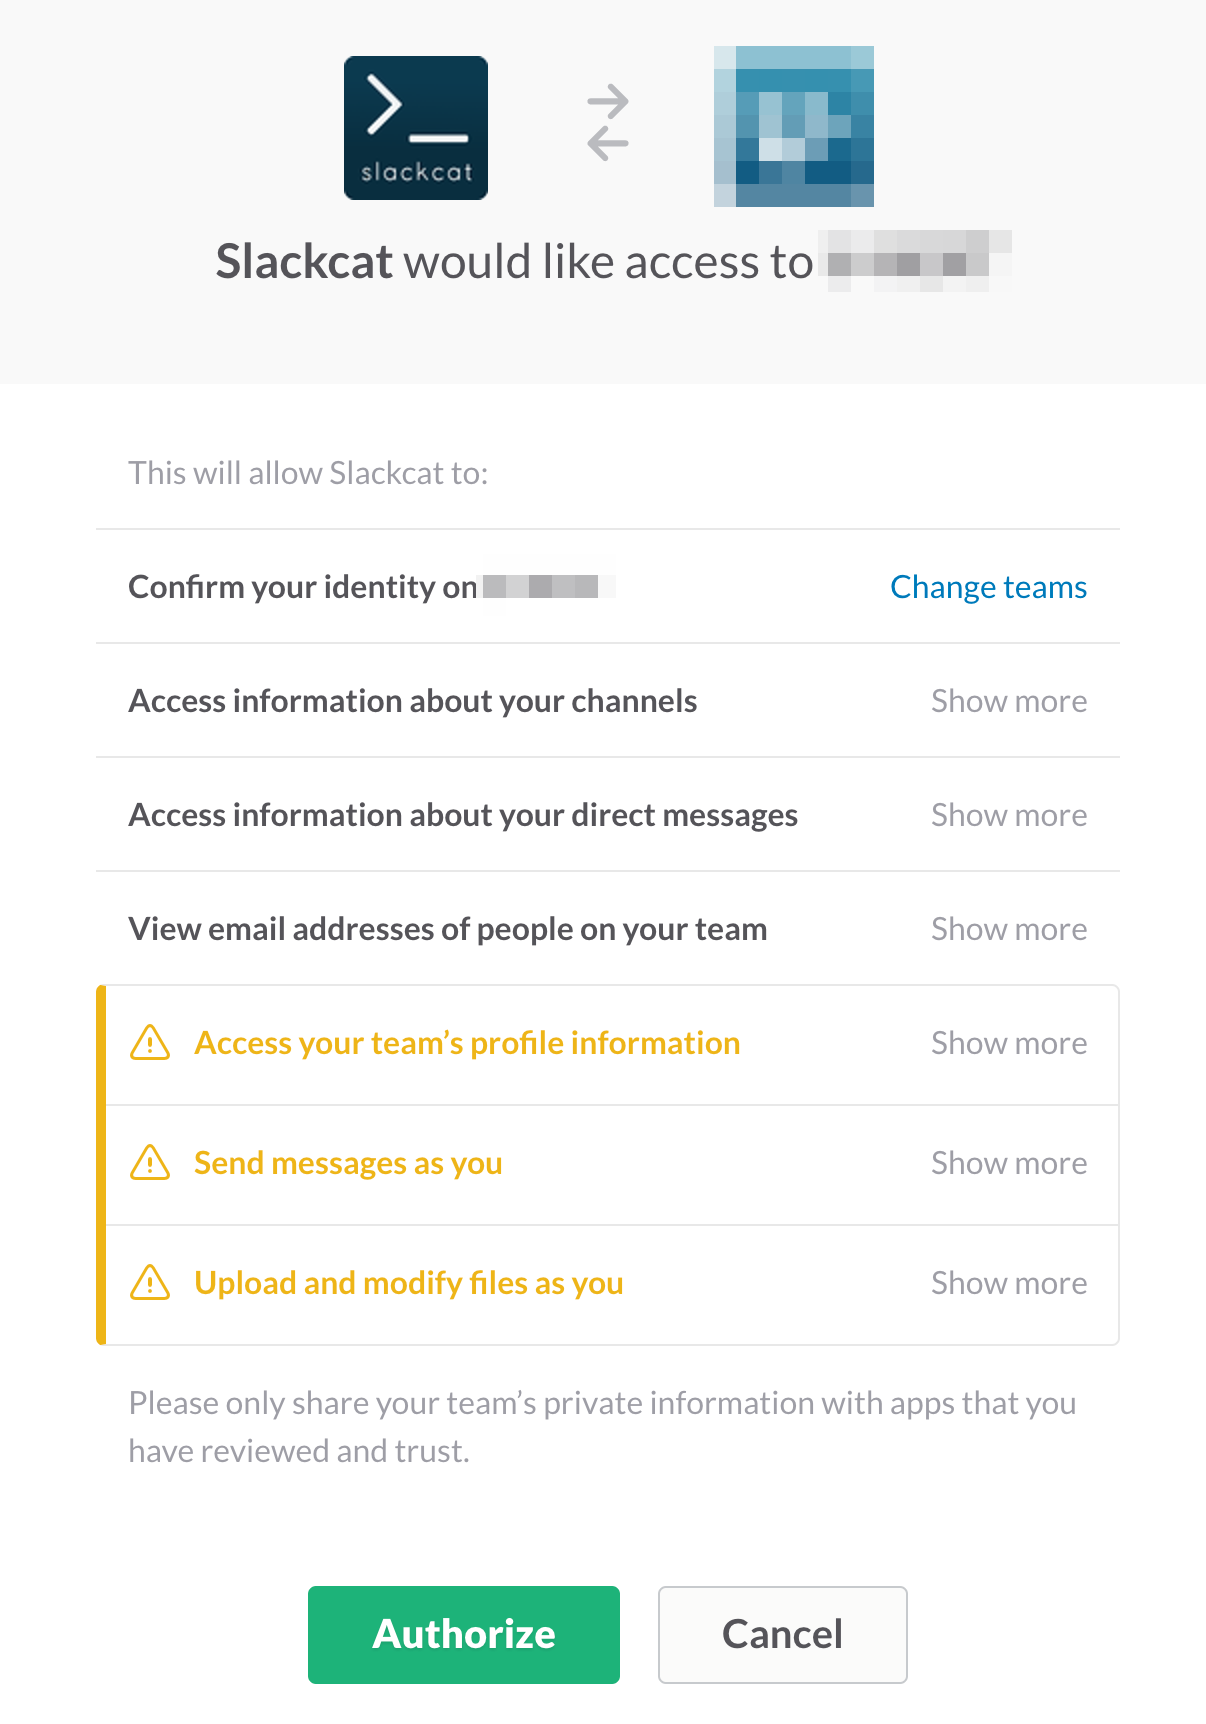Image resolution: width=1206 pixels, height=1724 pixels.
Task: Click warning icon beside Send messages as you
Action: click(x=150, y=1162)
